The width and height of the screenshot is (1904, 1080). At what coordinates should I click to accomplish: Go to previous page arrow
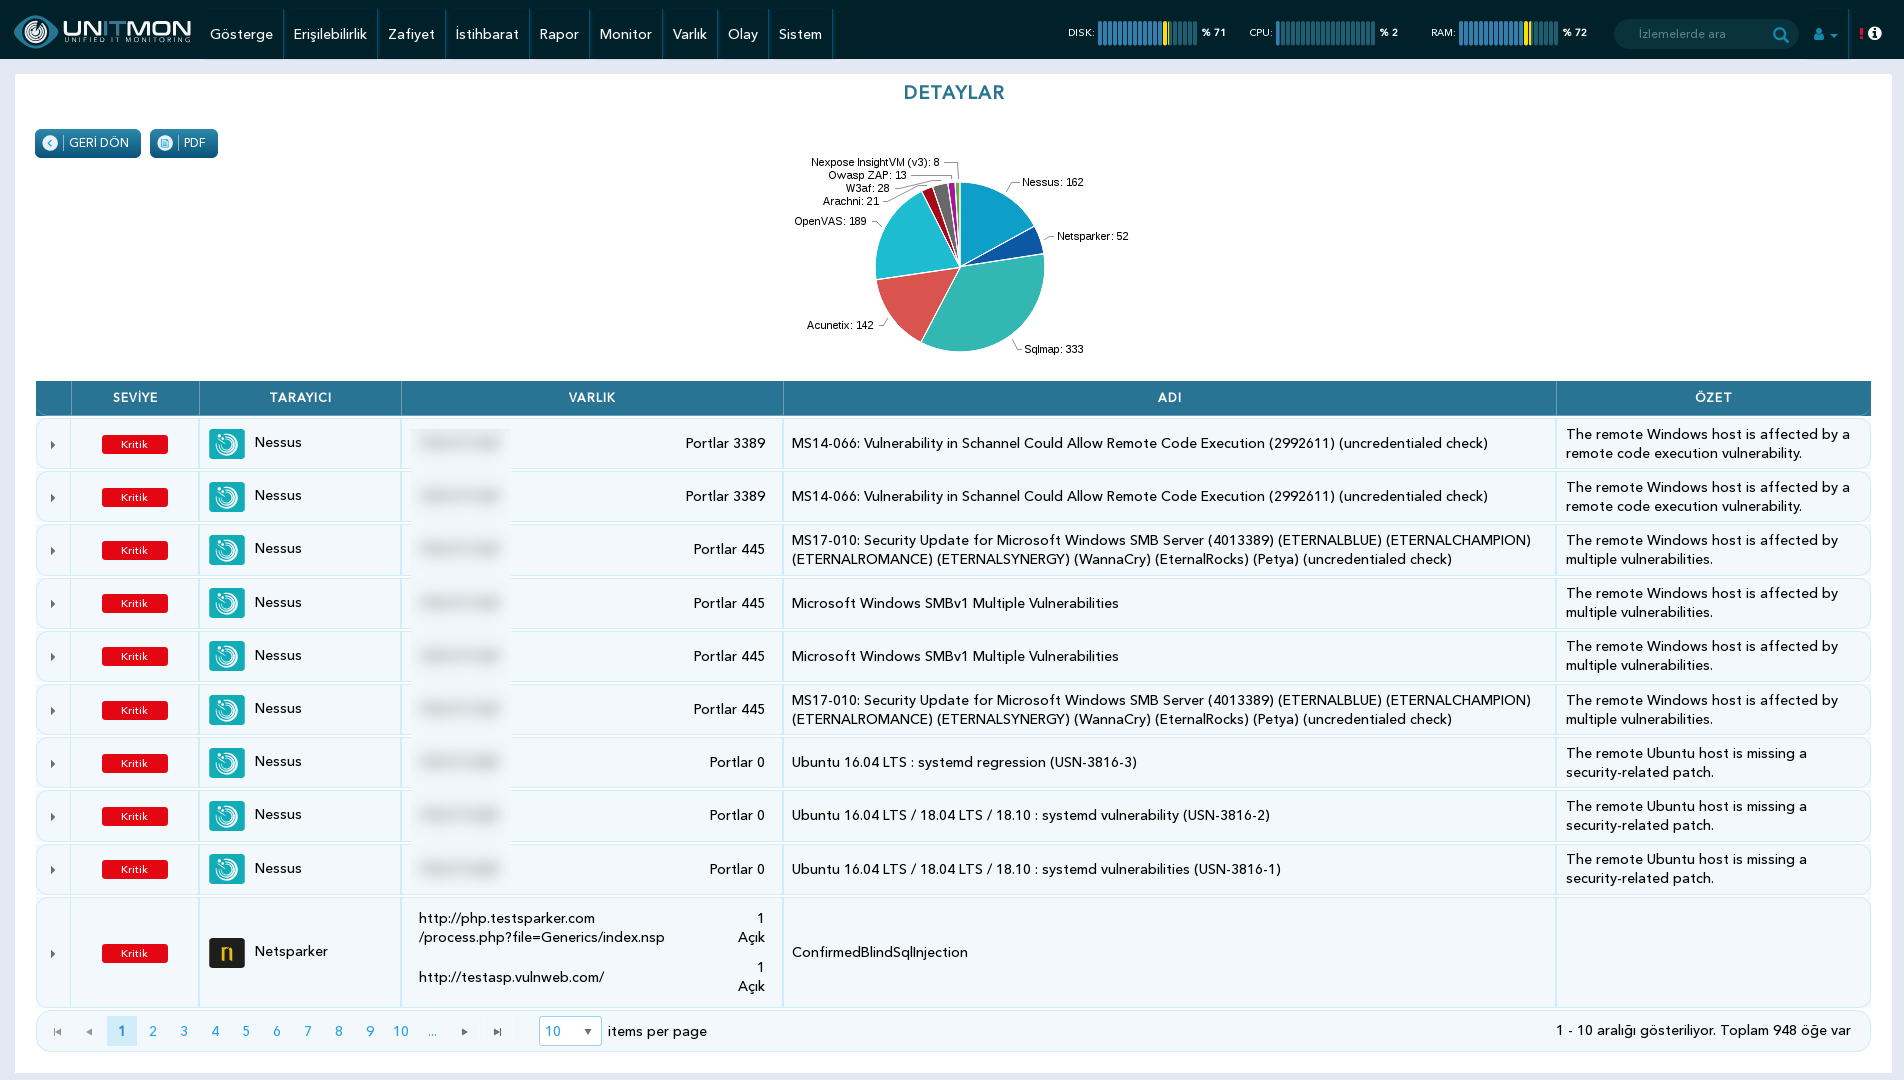[89, 1032]
